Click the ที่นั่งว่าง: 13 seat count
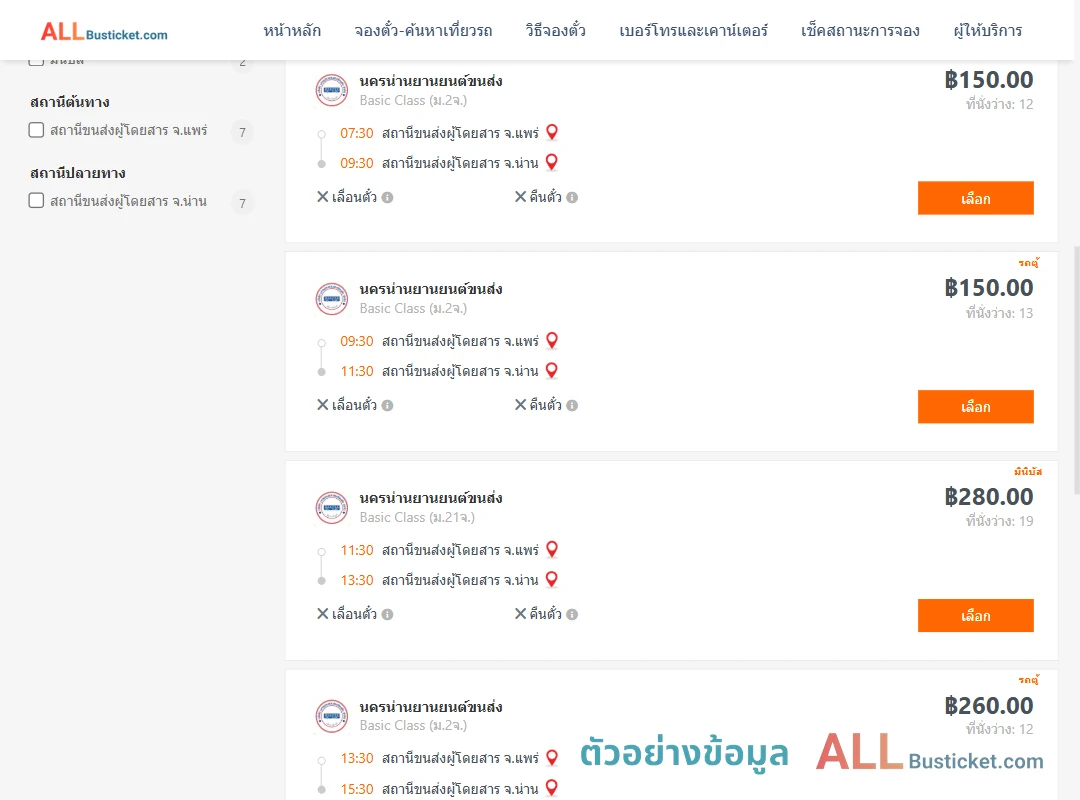Image resolution: width=1080 pixels, height=800 pixels. tap(999, 313)
